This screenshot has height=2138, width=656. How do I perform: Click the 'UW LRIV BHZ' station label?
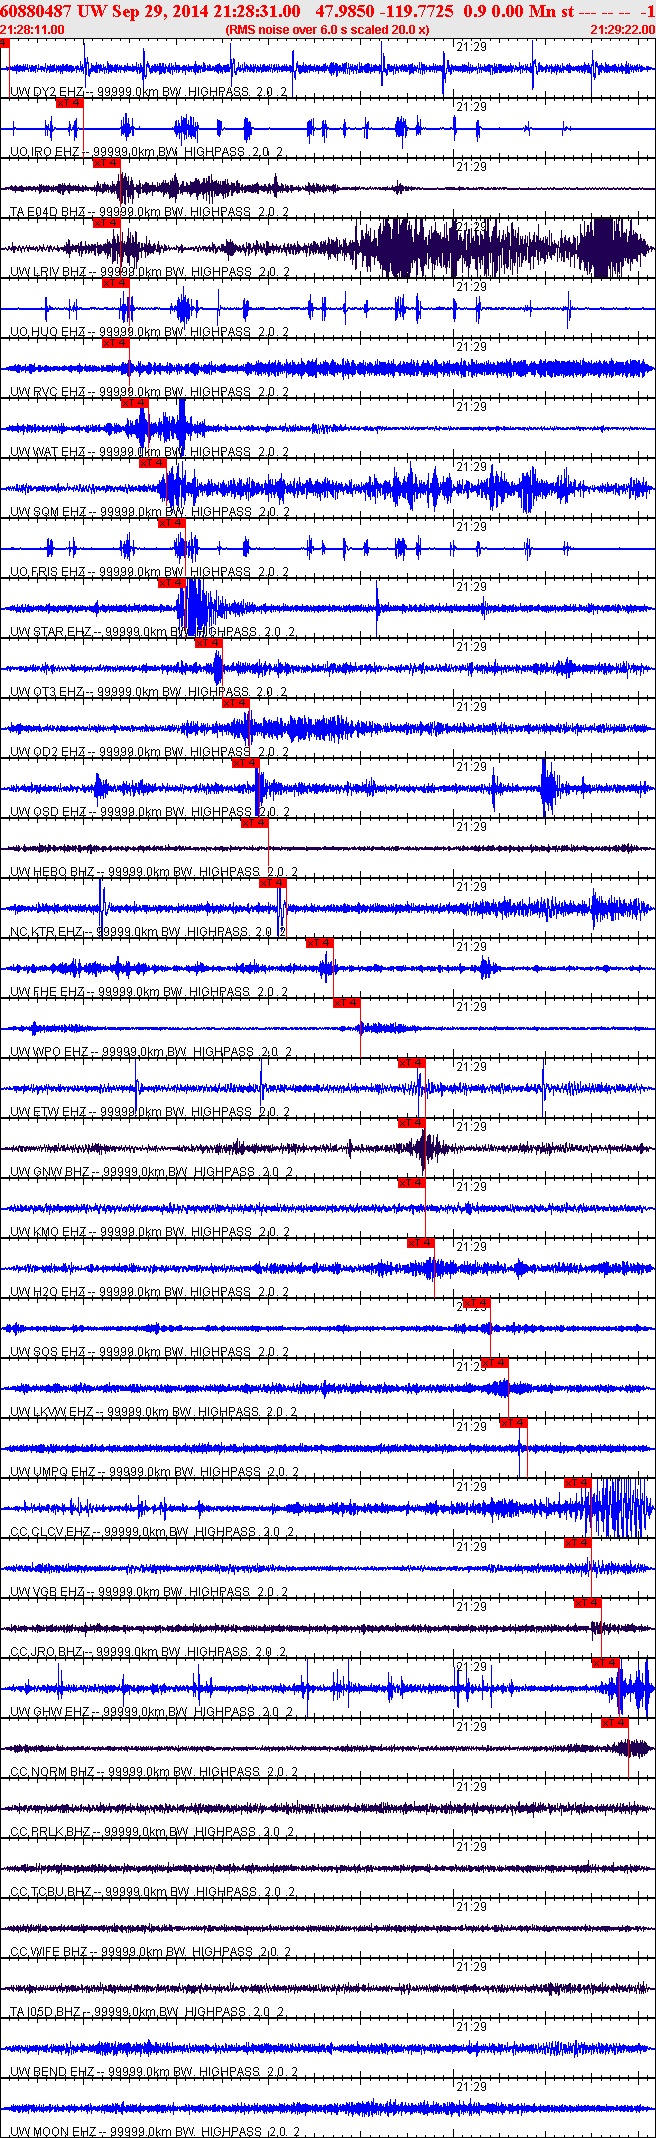click(49, 272)
